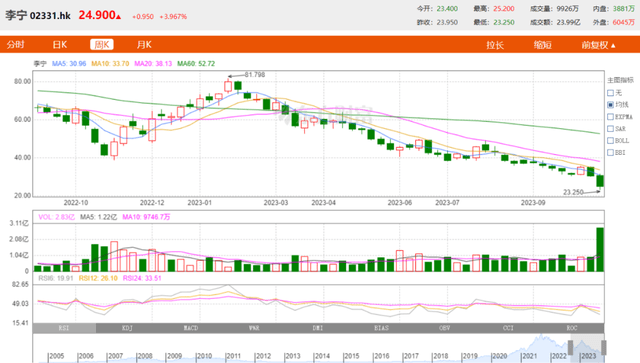Select the CCI indicator tab
The height and width of the screenshot is (363, 640).
pos(508,328)
